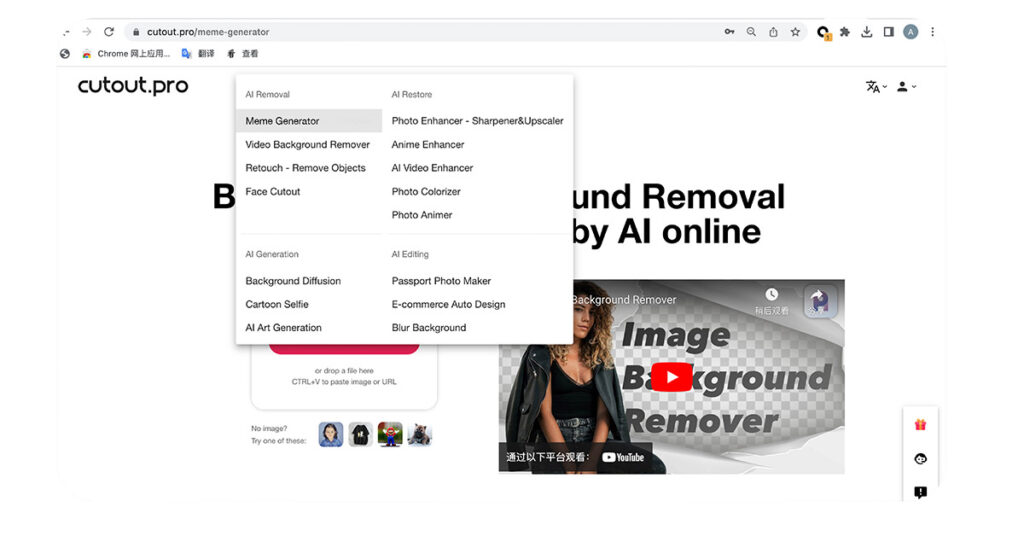Click the bookmark star in address bar

(x=795, y=32)
